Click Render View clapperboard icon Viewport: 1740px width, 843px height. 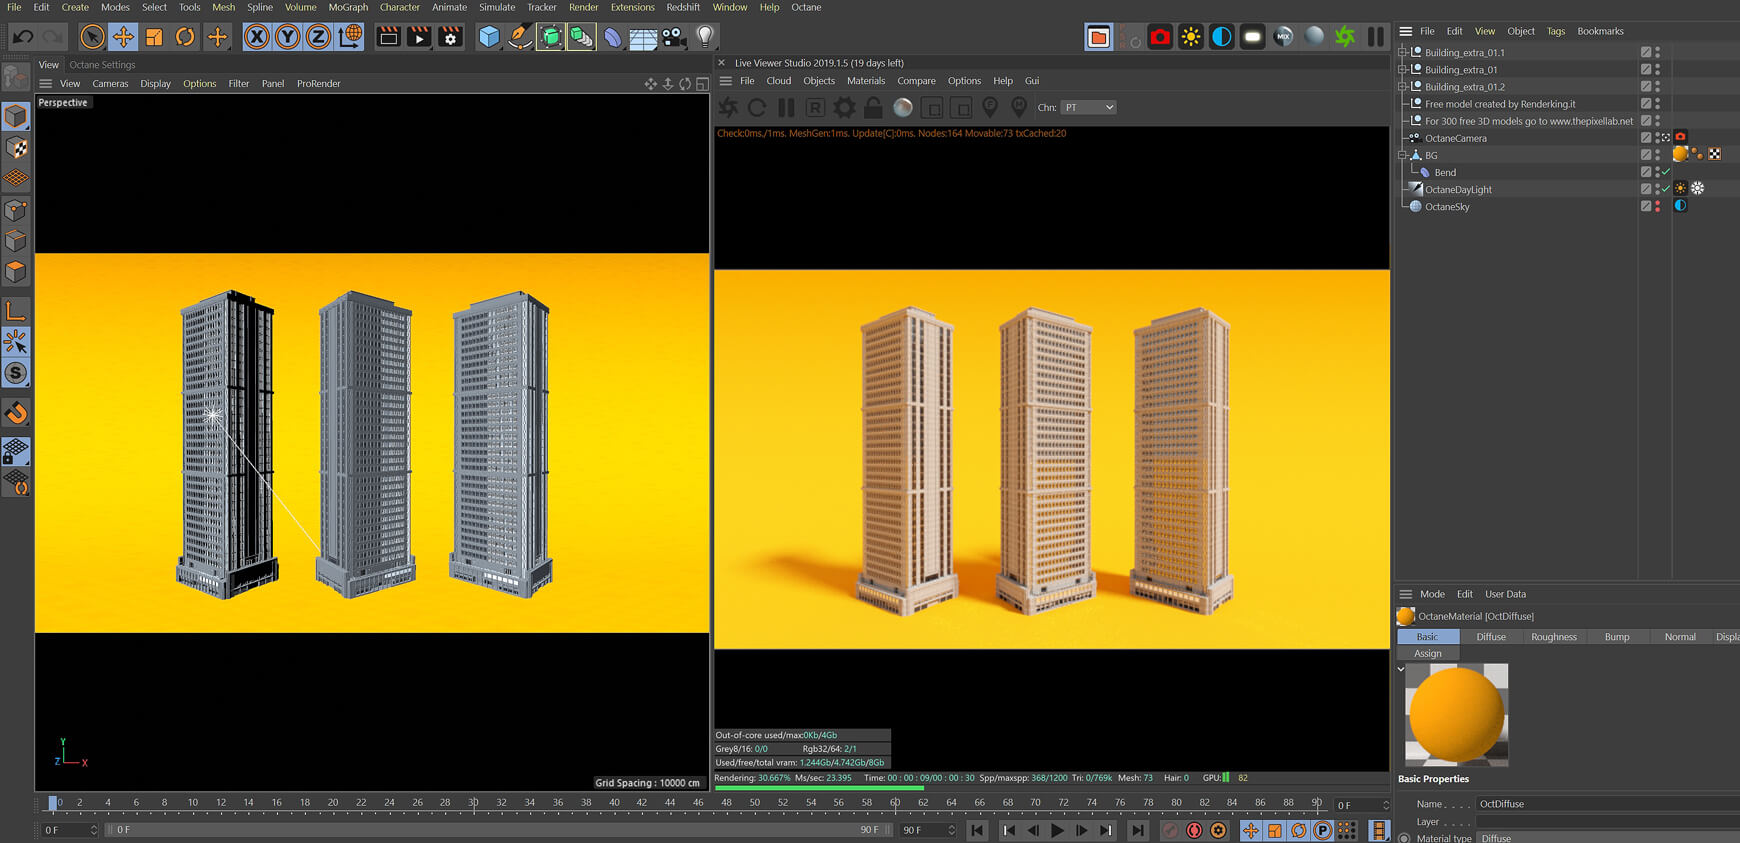[388, 37]
